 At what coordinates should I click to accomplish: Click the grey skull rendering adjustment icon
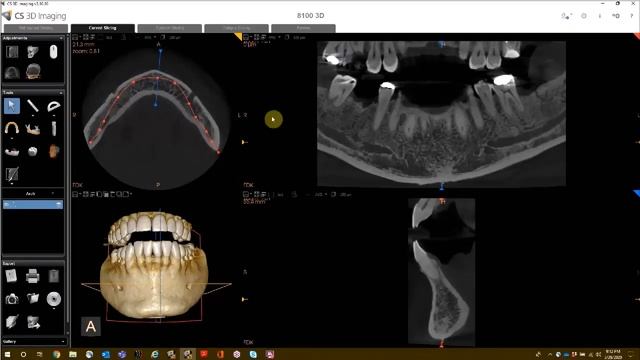[33, 52]
